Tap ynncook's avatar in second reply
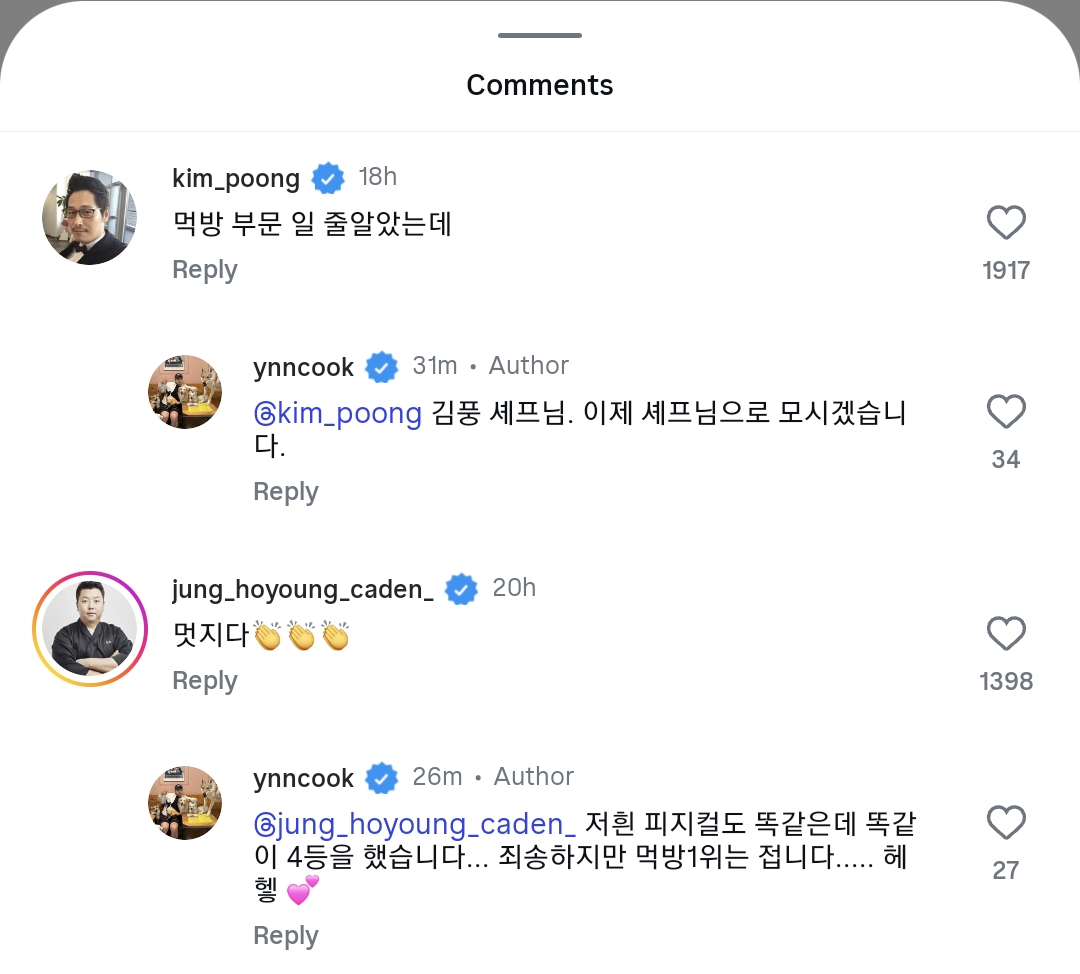 (185, 803)
